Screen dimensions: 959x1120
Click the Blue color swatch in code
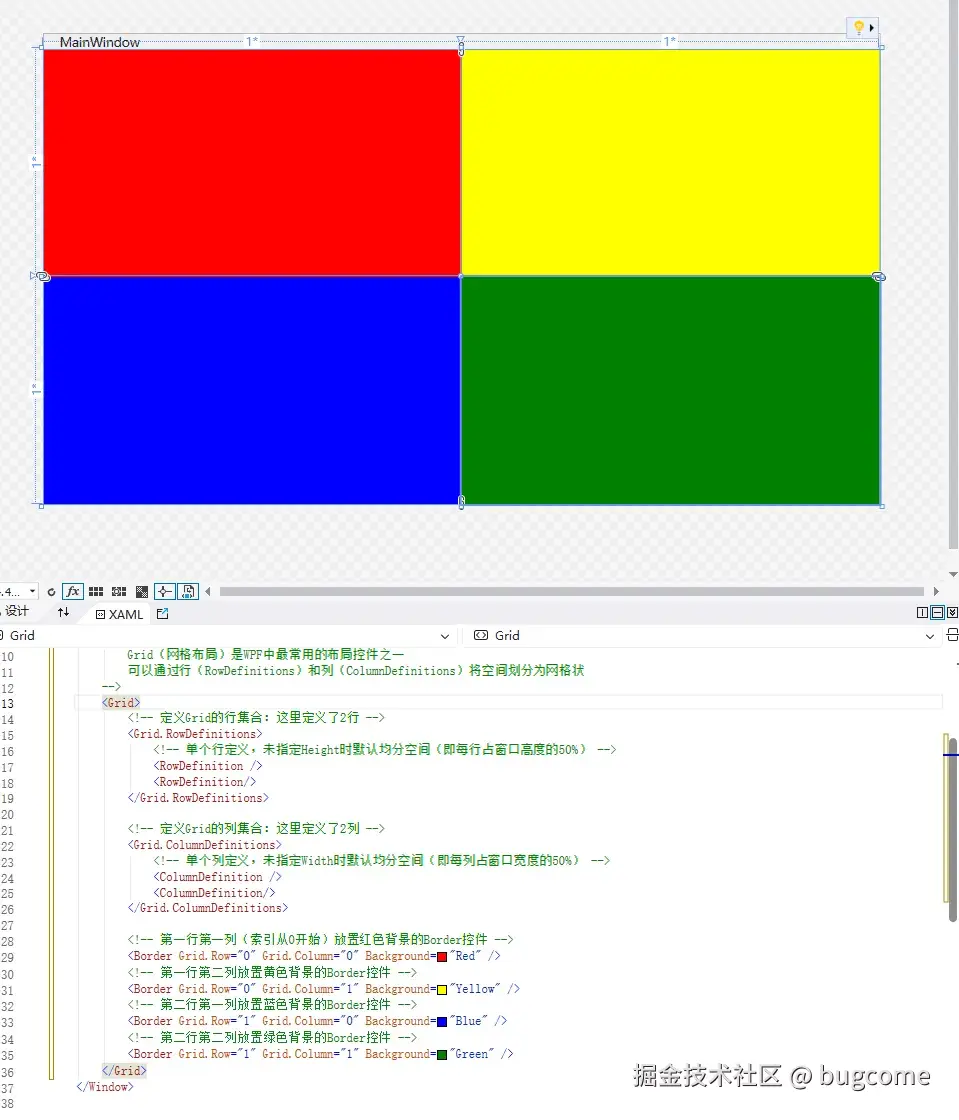coord(442,1021)
